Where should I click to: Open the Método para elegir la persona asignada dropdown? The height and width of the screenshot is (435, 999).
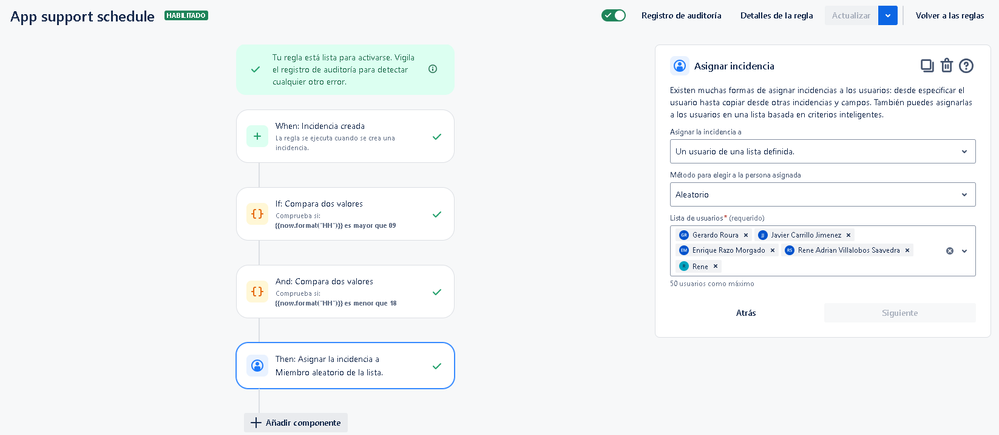coord(823,194)
